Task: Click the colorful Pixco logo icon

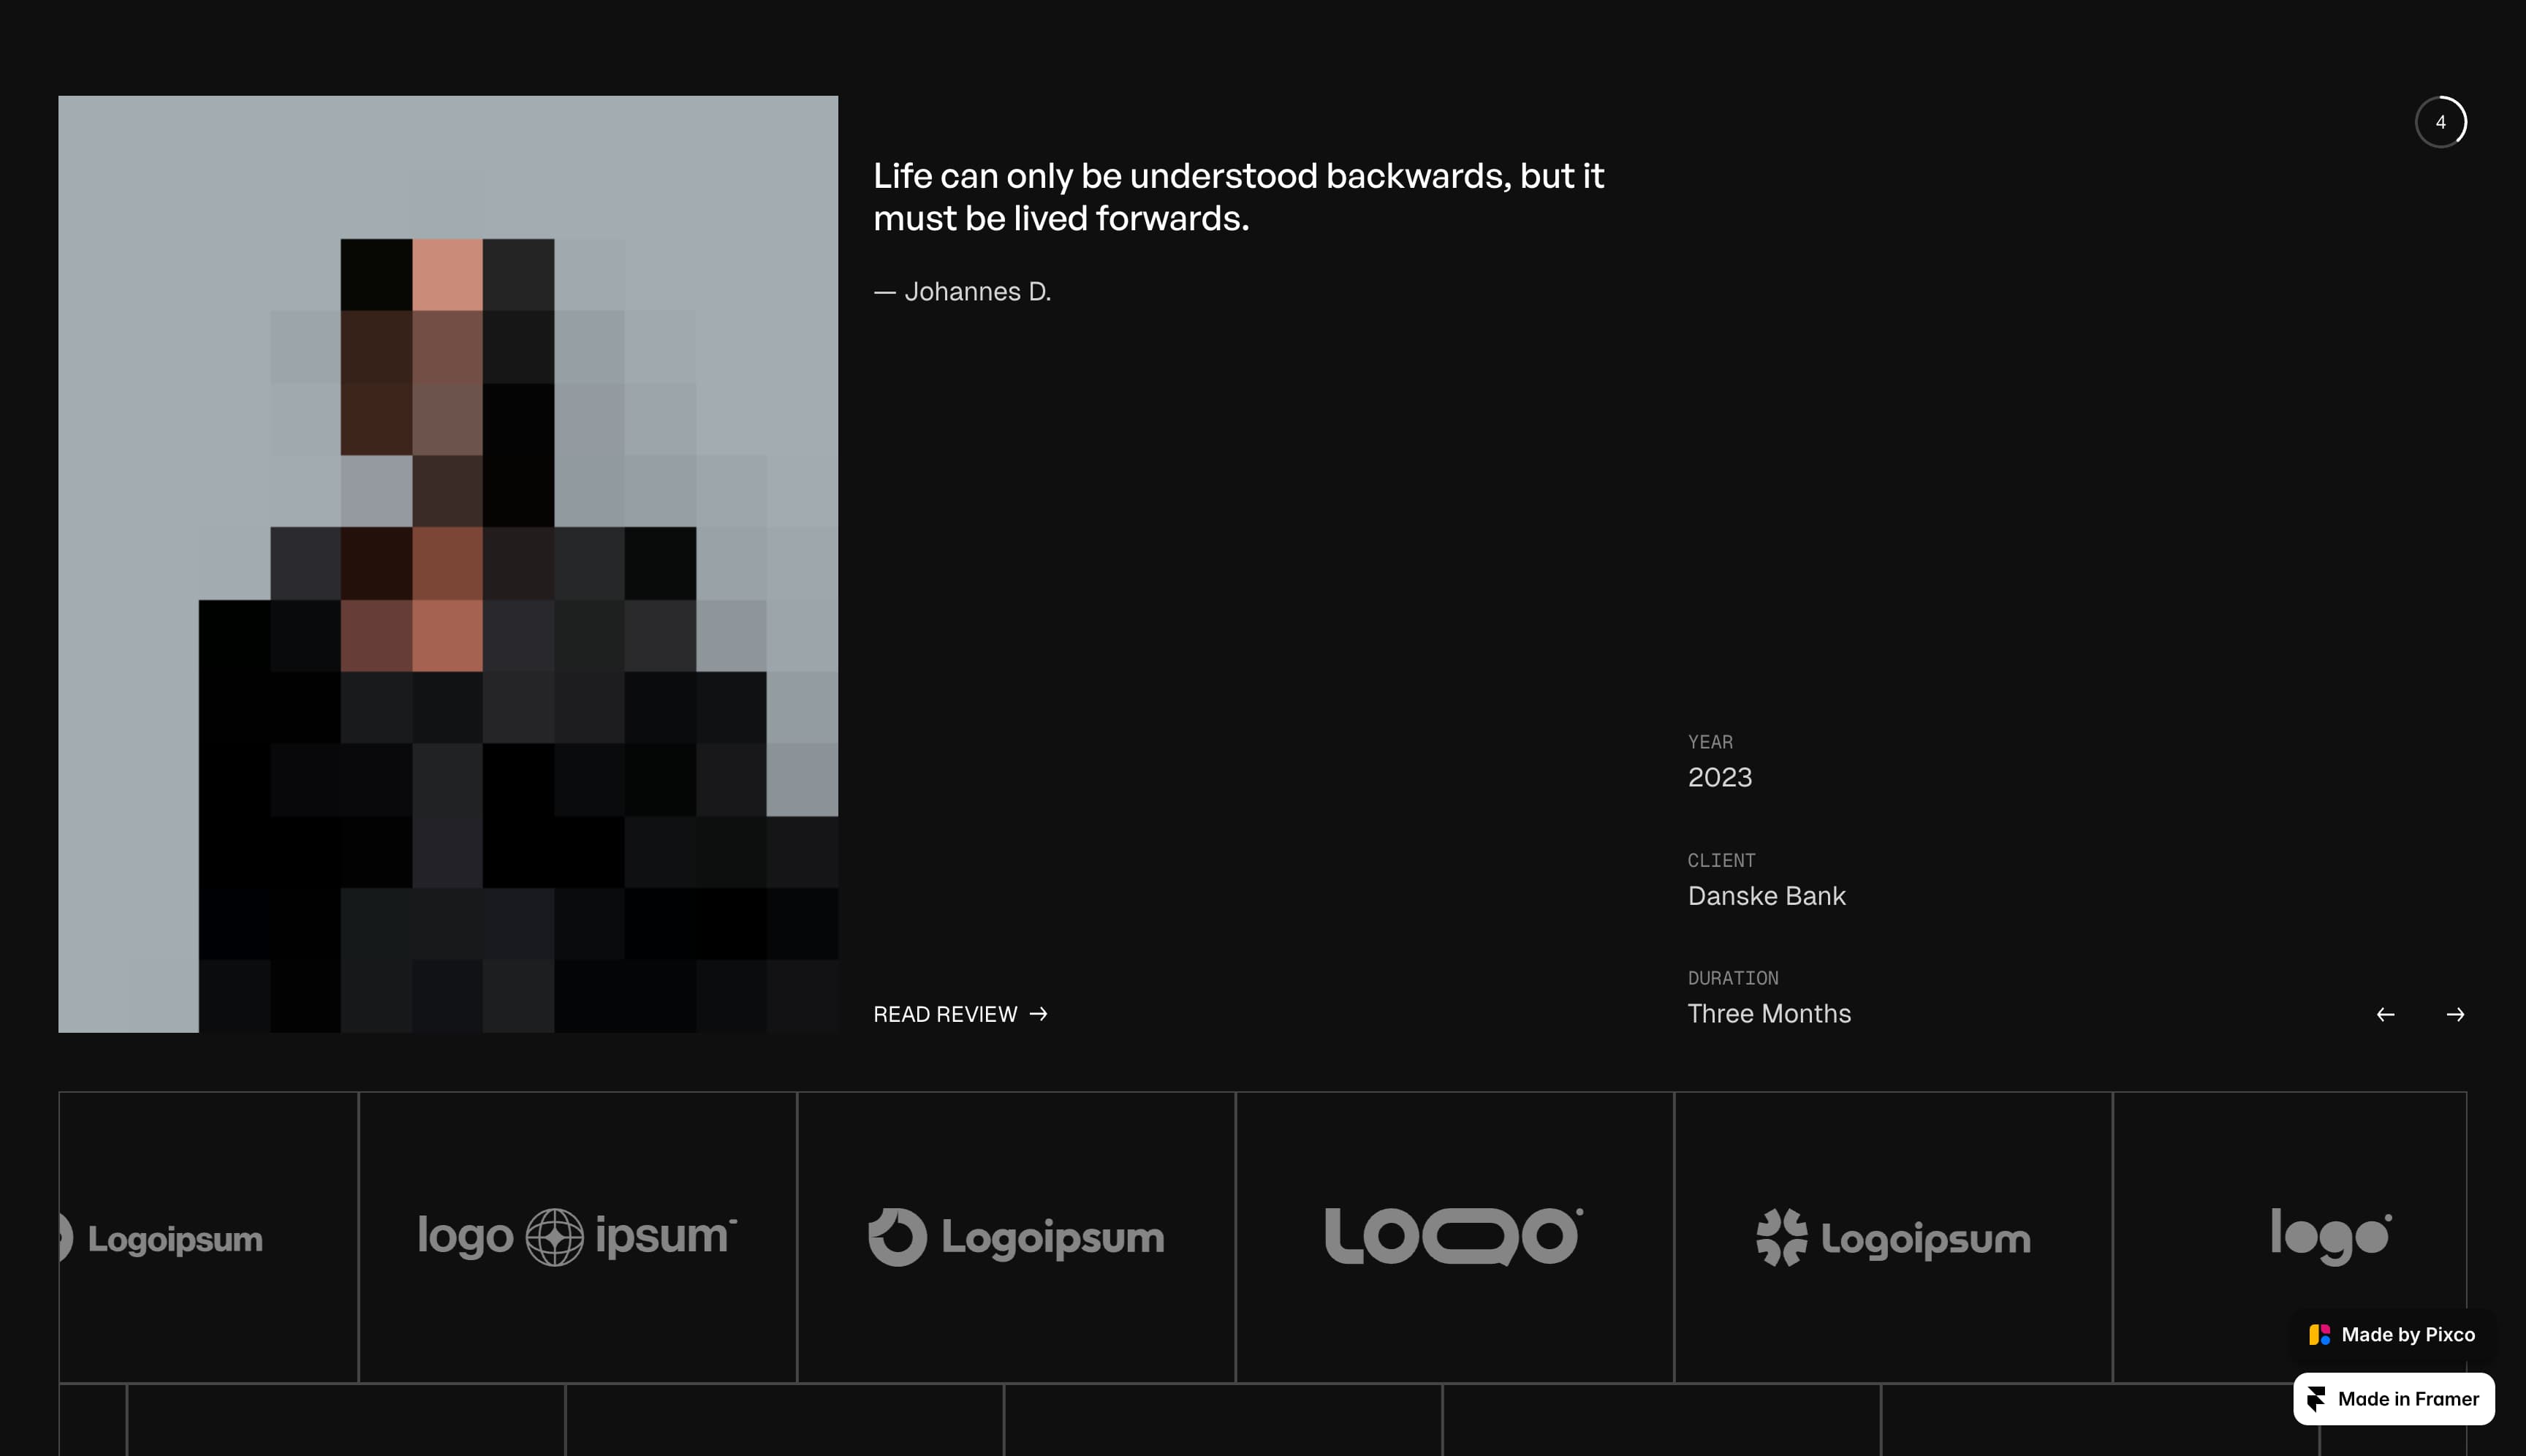Action: click(2319, 1334)
